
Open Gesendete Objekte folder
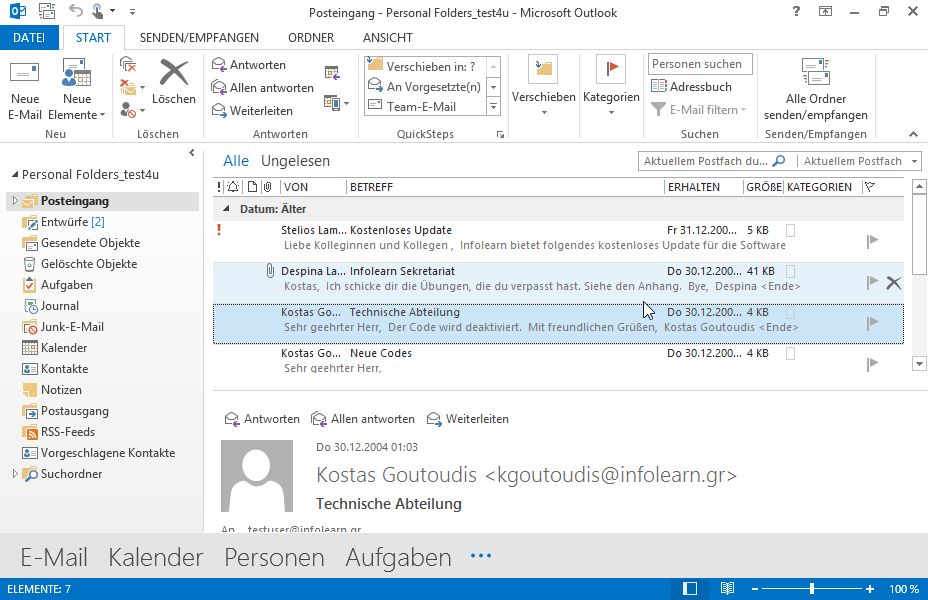point(80,243)
